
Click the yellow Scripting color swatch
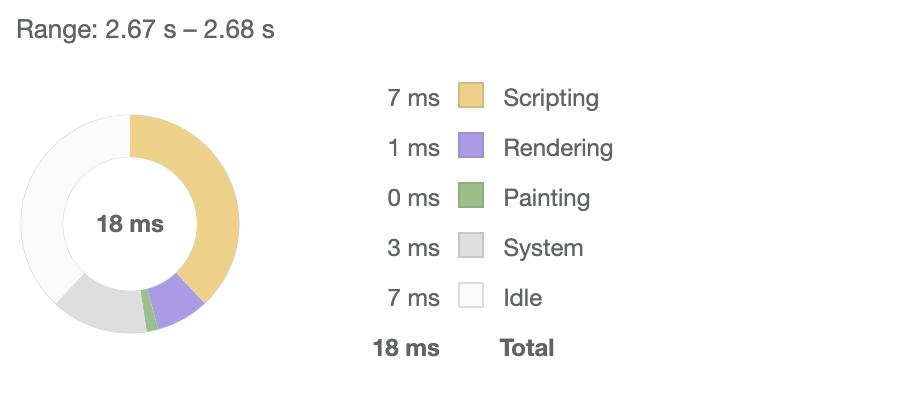[x=471, y=95]
